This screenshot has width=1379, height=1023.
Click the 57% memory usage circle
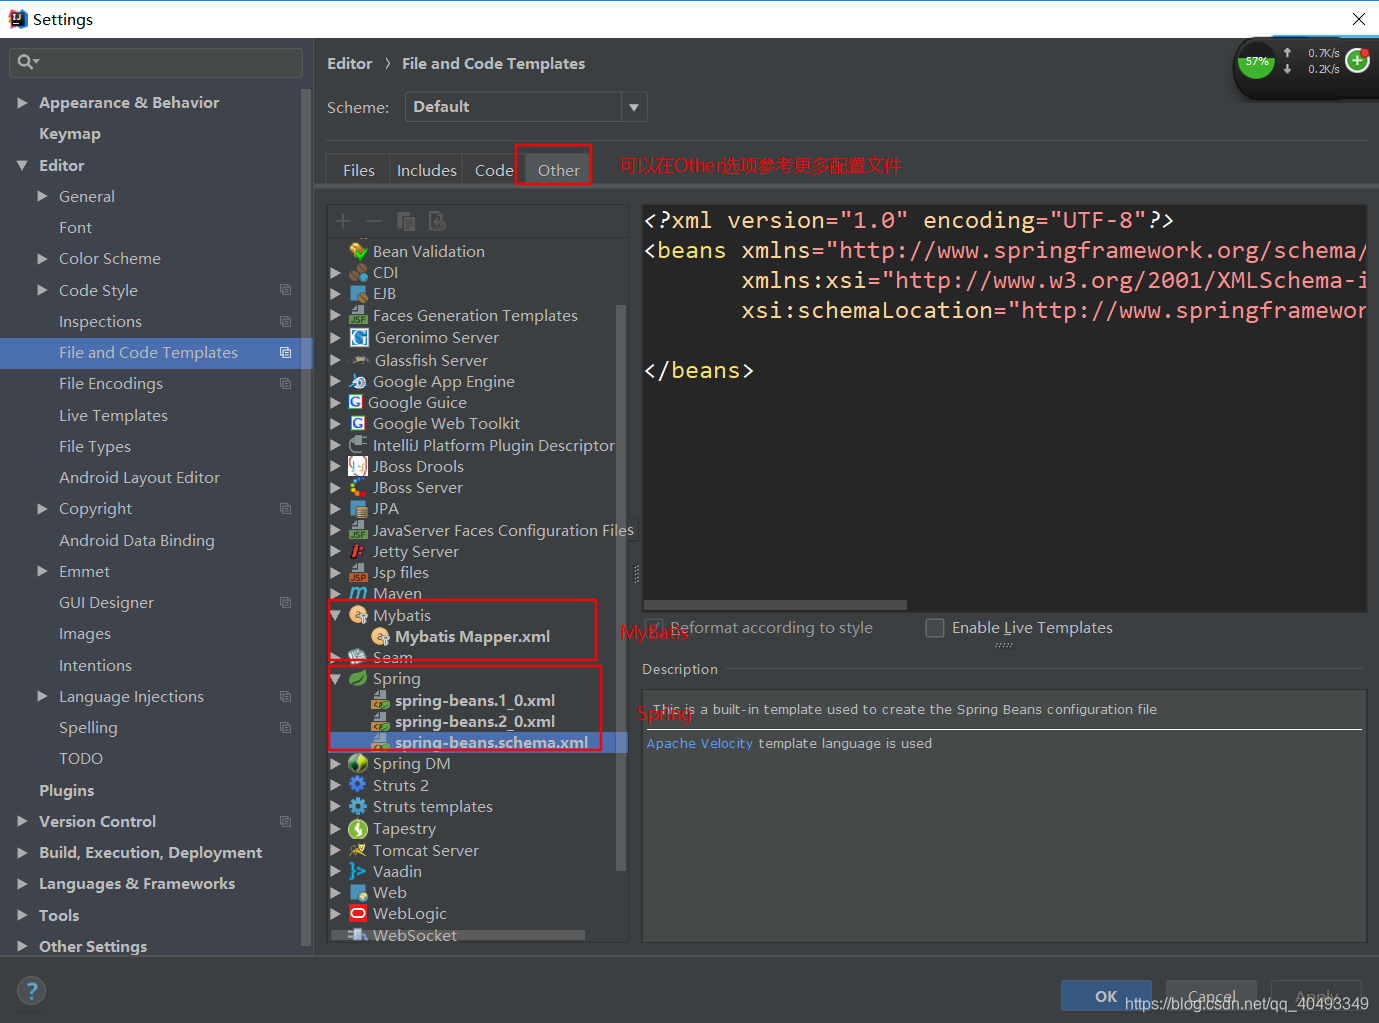pyautogui.click(x=1257, y=62)
